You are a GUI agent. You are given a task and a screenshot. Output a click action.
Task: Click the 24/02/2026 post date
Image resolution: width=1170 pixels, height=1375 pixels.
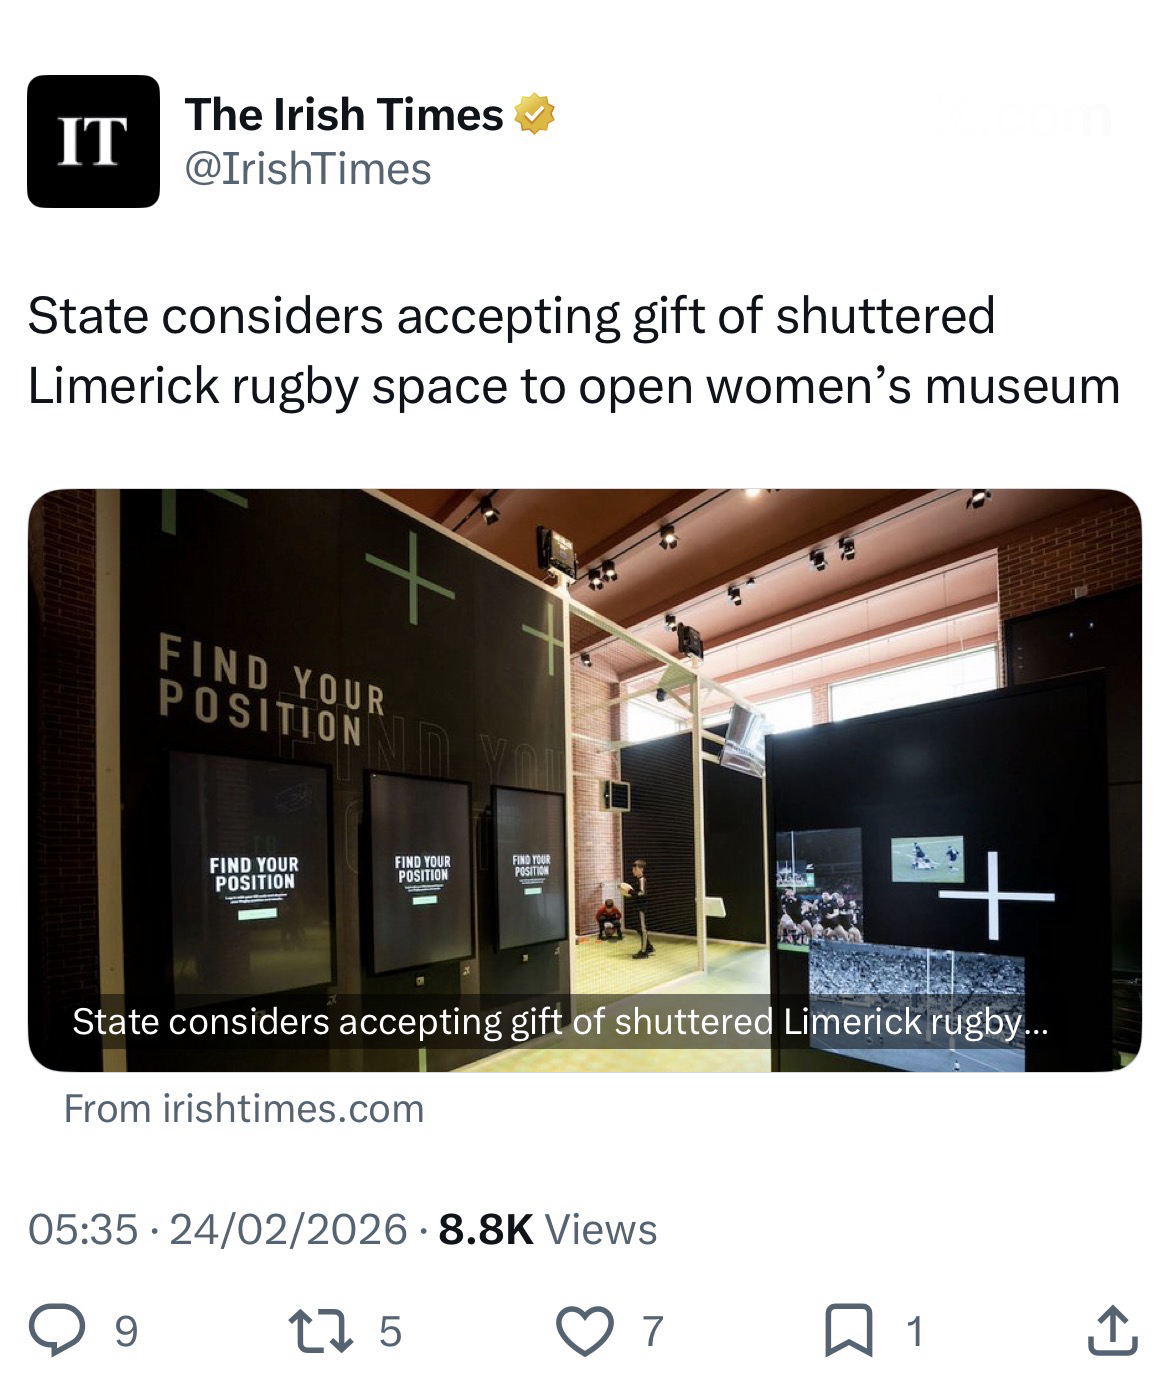(x=288, y=1229)
